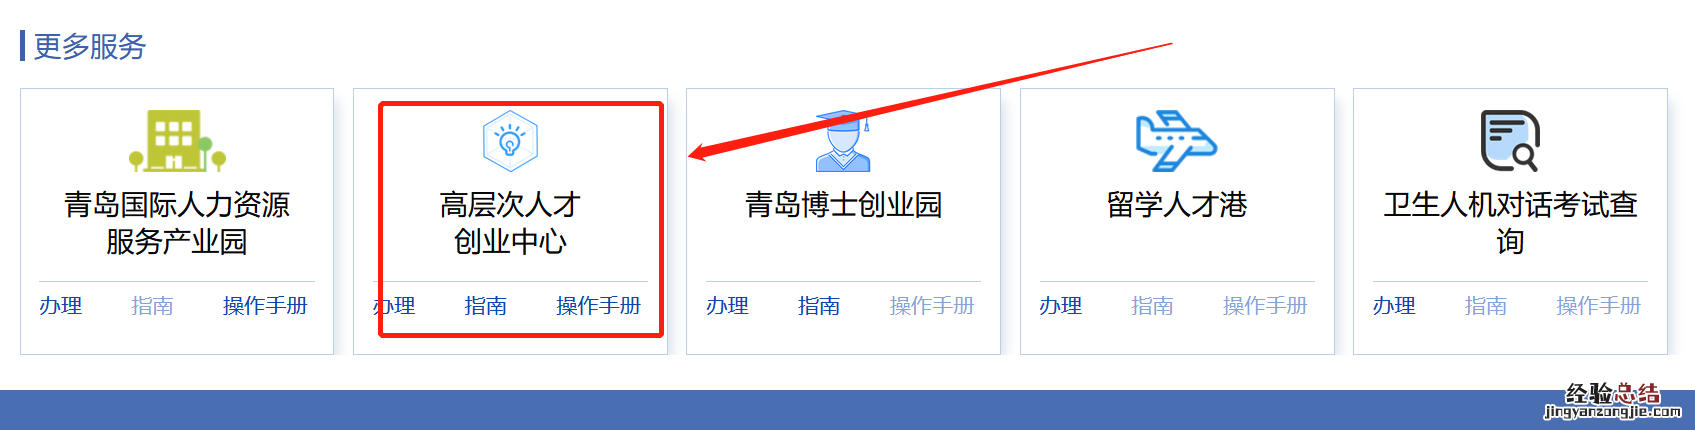1695x430 pixels.
Task: Click the green building icon for 青岛国际人力资源服务产业园
Action: tap(177, 140)
